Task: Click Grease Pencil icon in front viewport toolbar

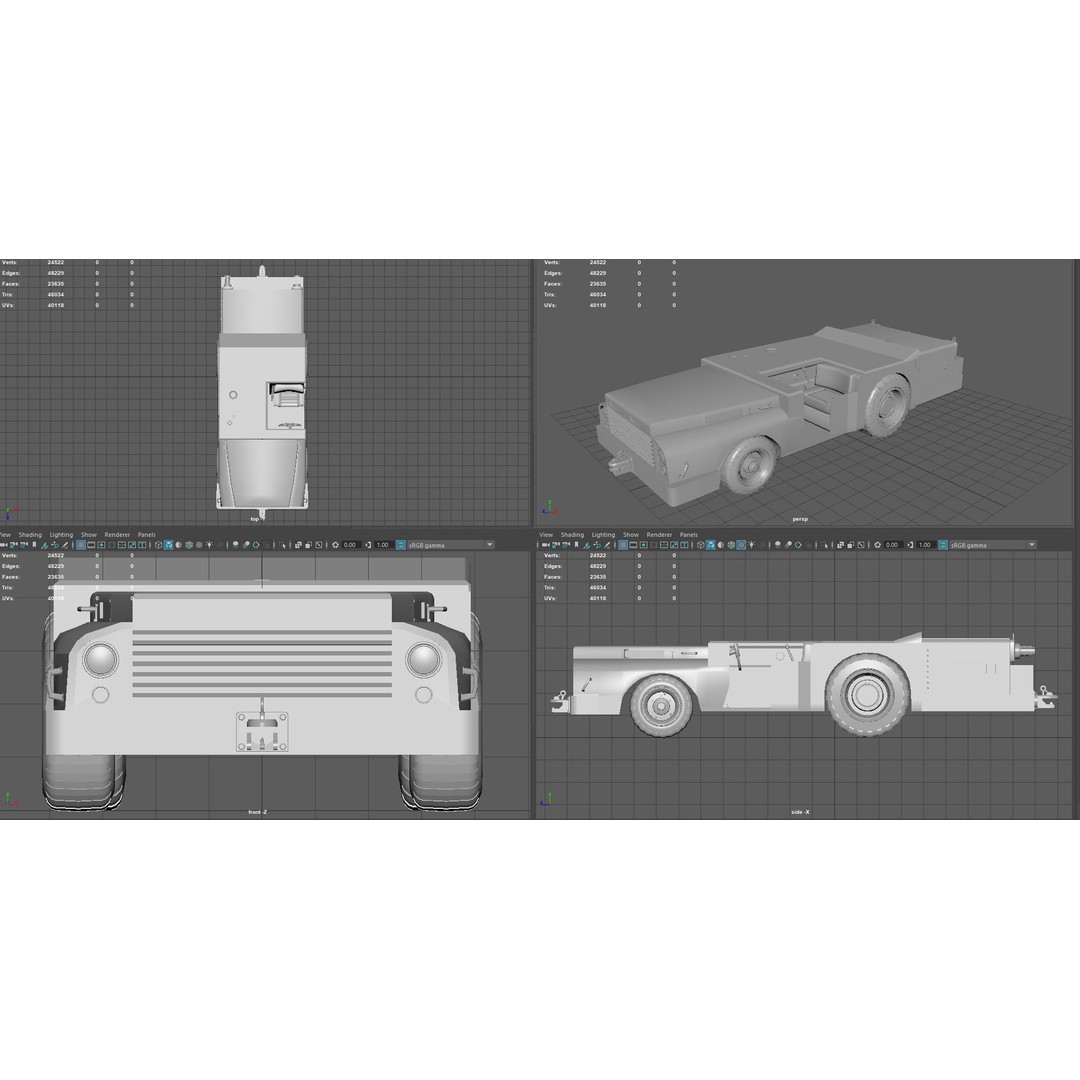Action: (65, 545)
